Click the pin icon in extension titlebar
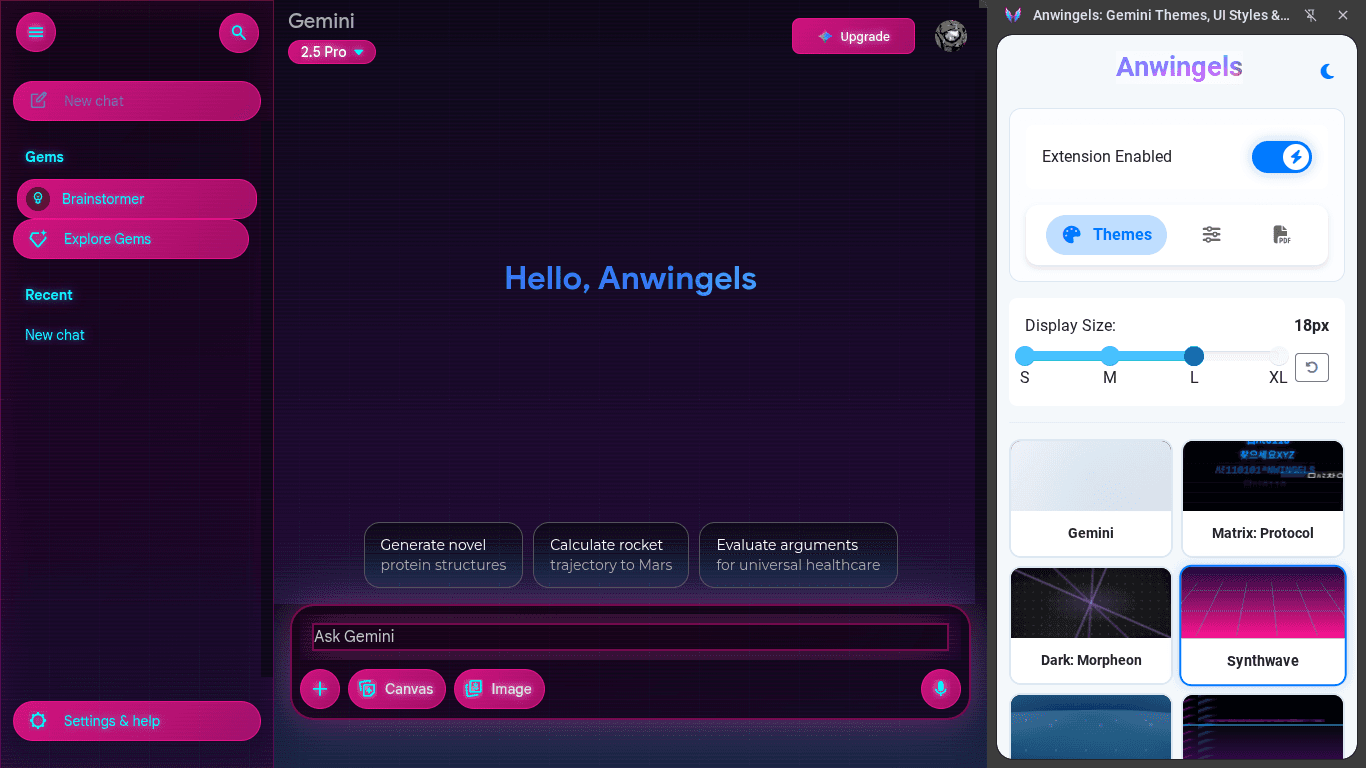 [1311, 15]
